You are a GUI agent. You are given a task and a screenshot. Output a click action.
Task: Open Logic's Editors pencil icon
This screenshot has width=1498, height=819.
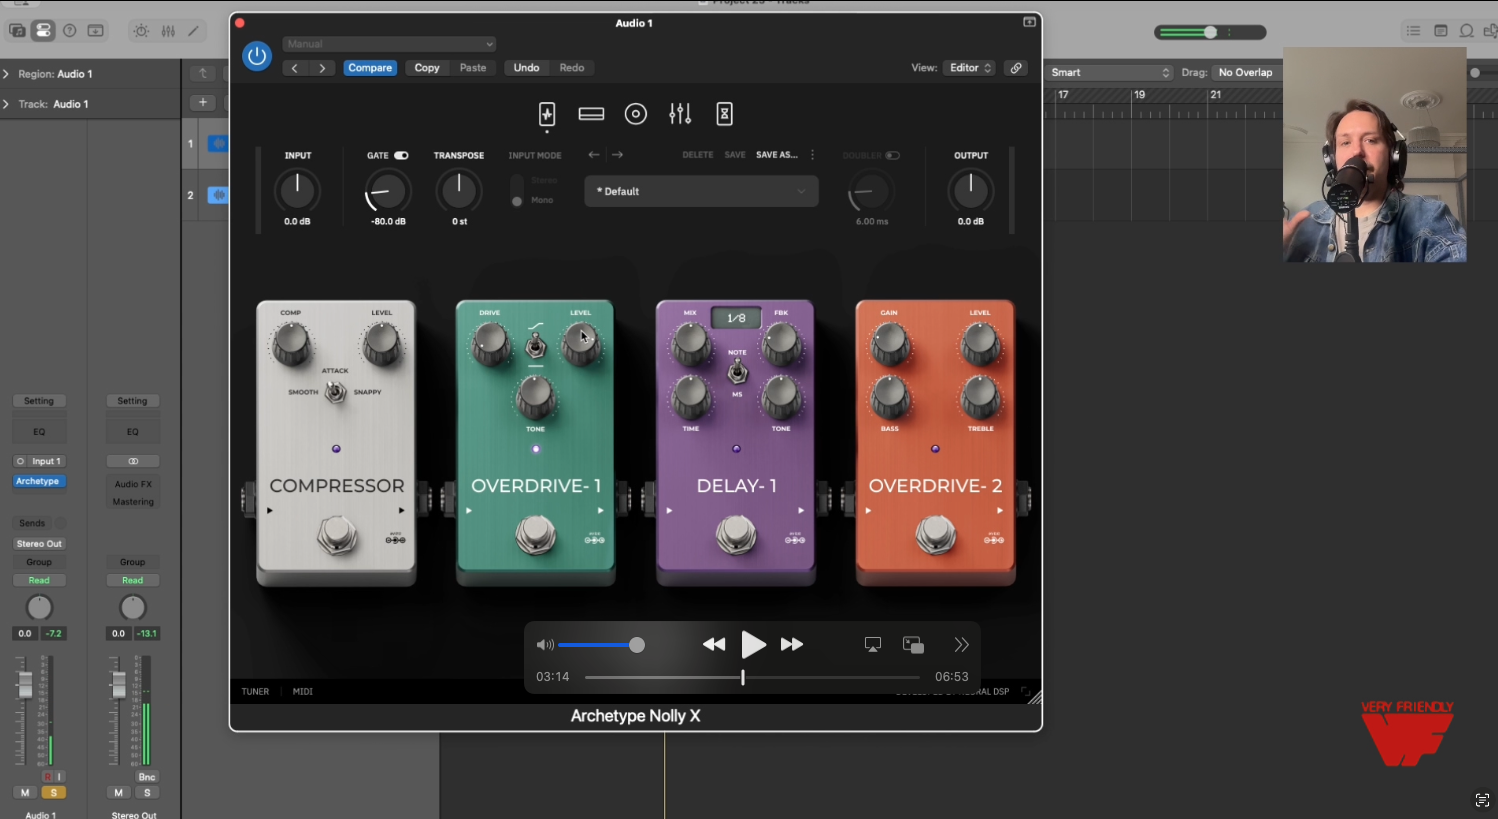pyautogui.click(x=194, y=31)
